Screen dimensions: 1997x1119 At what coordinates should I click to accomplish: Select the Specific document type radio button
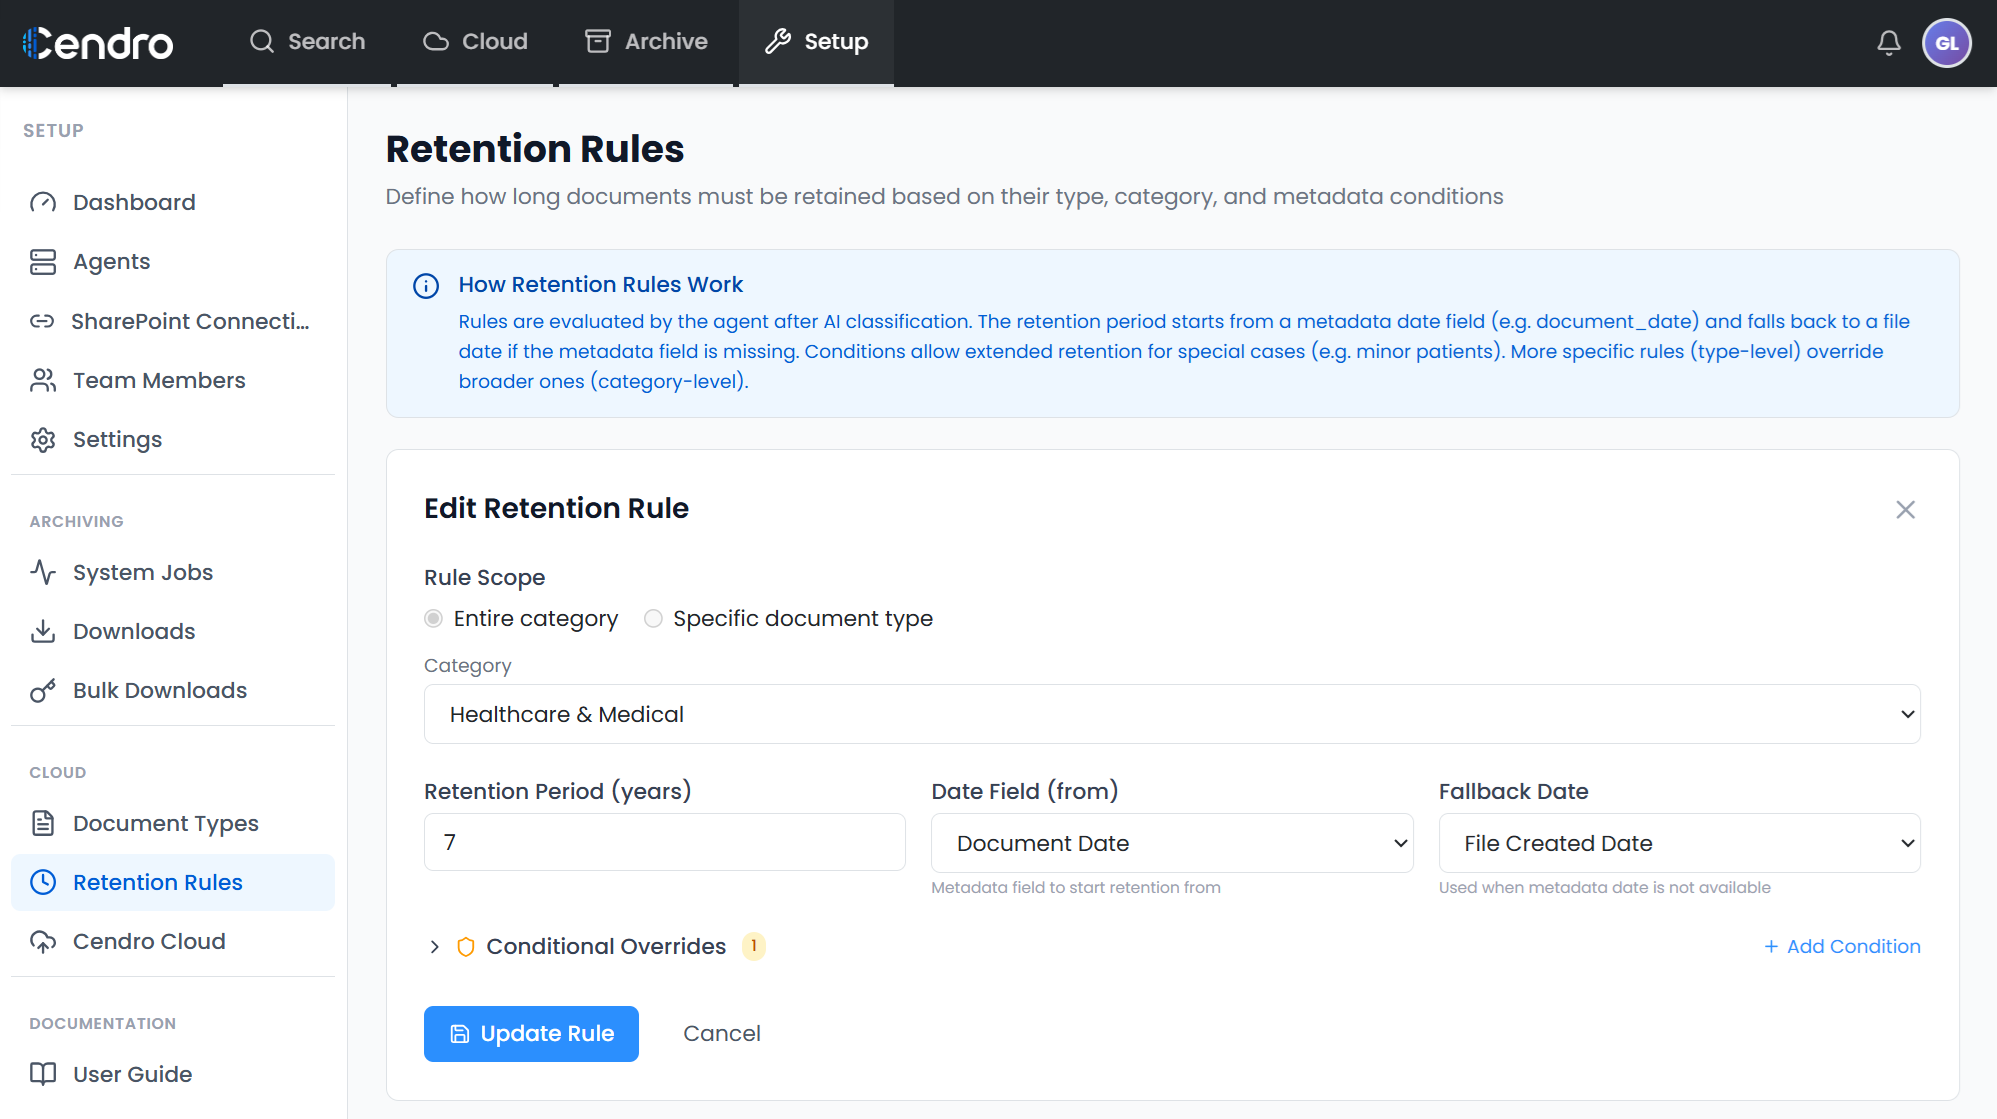pyautogui.click(x=653, y=619)
